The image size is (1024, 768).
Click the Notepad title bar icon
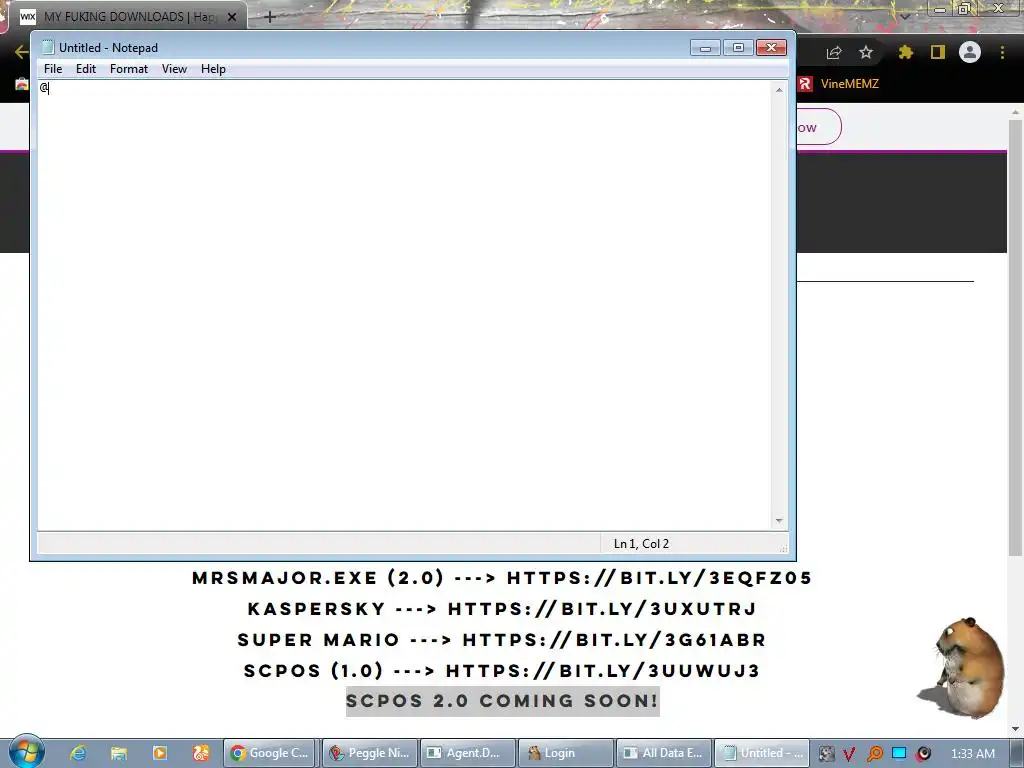pyautogui.click(x=48, y=47)
